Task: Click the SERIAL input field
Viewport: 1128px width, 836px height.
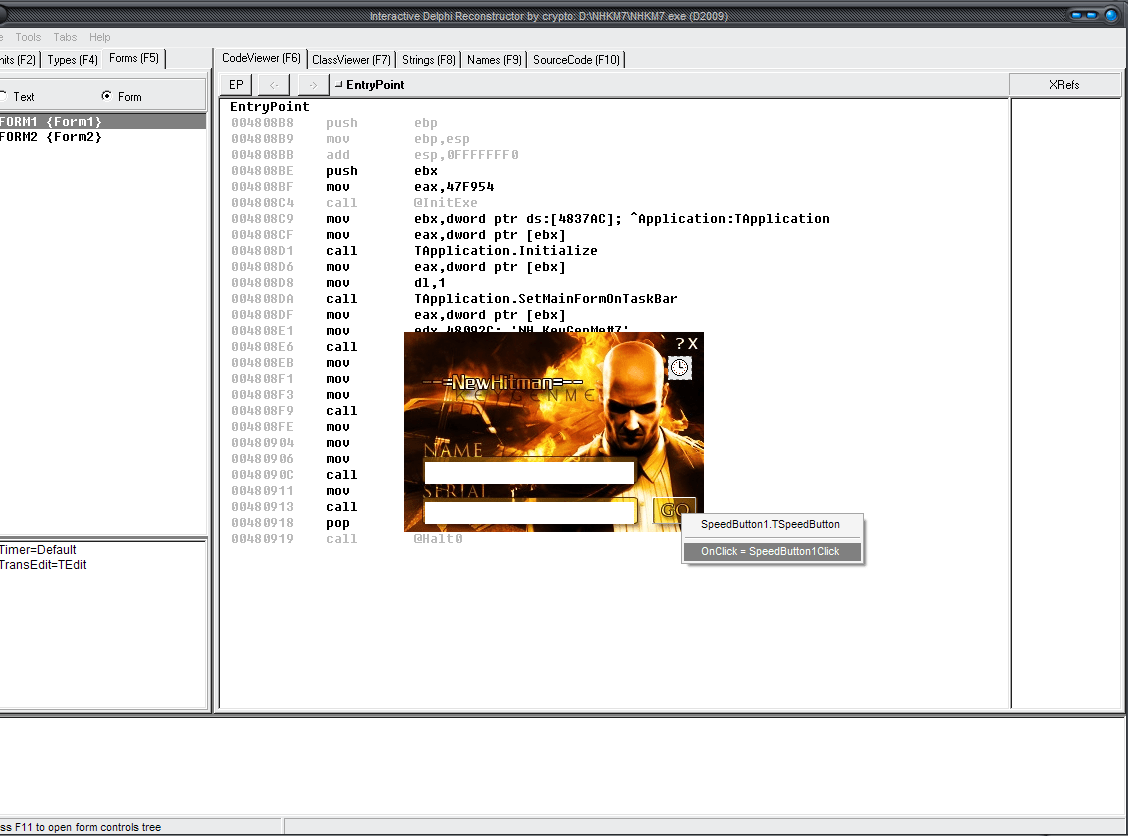Action: [x=529, y=512]
